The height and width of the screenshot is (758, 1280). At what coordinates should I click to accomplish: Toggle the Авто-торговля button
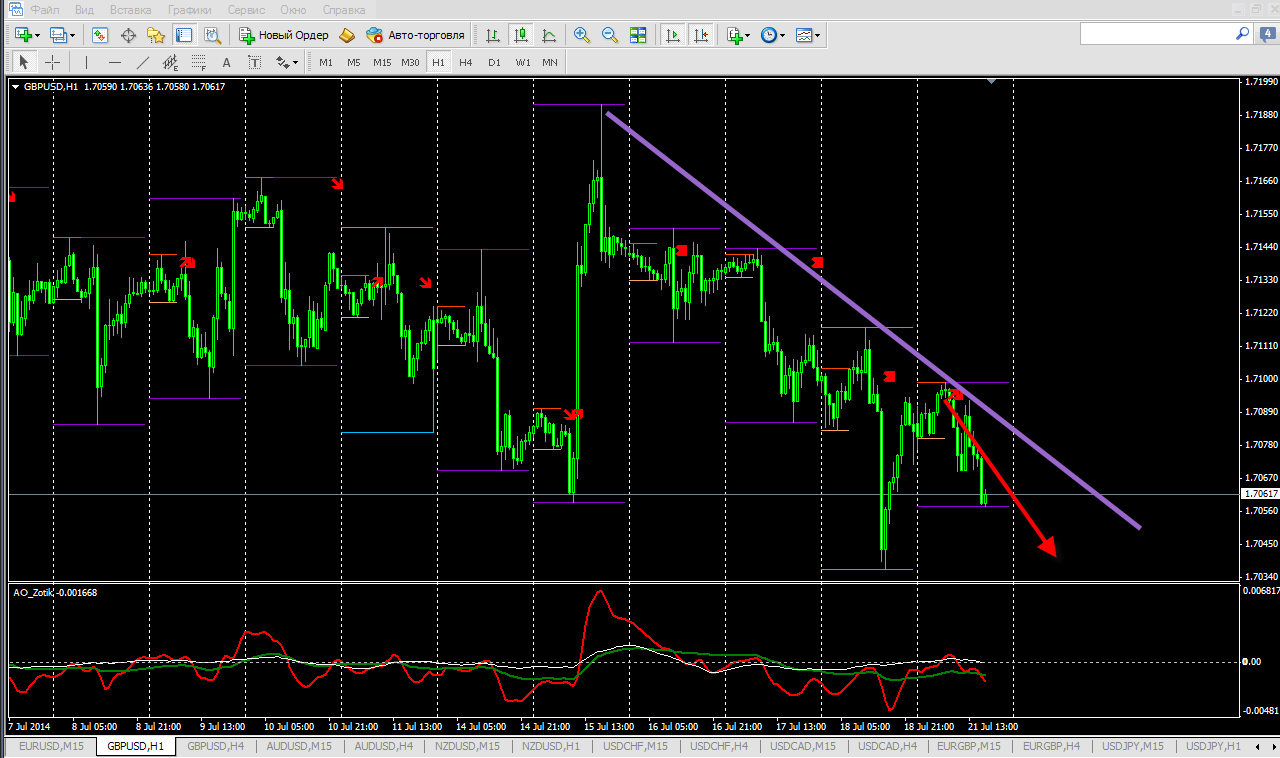416,35
